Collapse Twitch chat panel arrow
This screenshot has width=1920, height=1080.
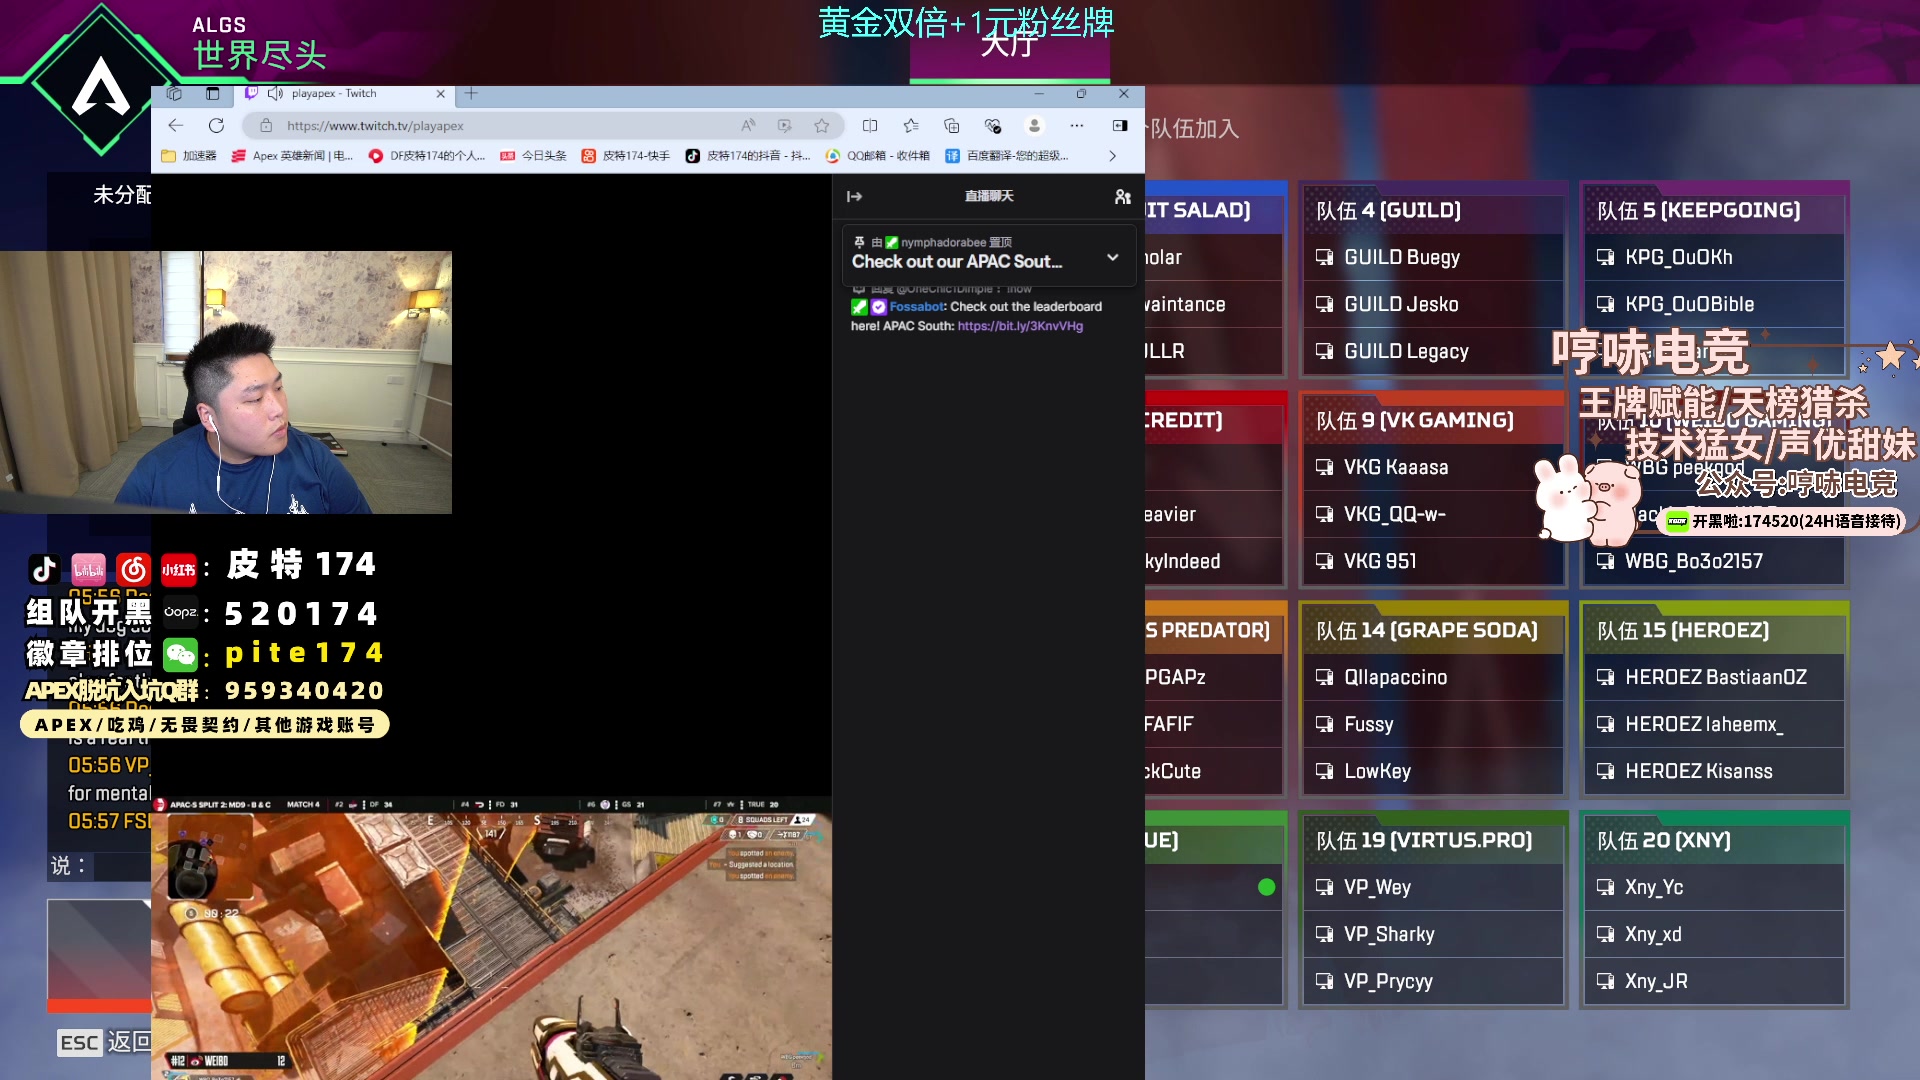tap(854, 196)
